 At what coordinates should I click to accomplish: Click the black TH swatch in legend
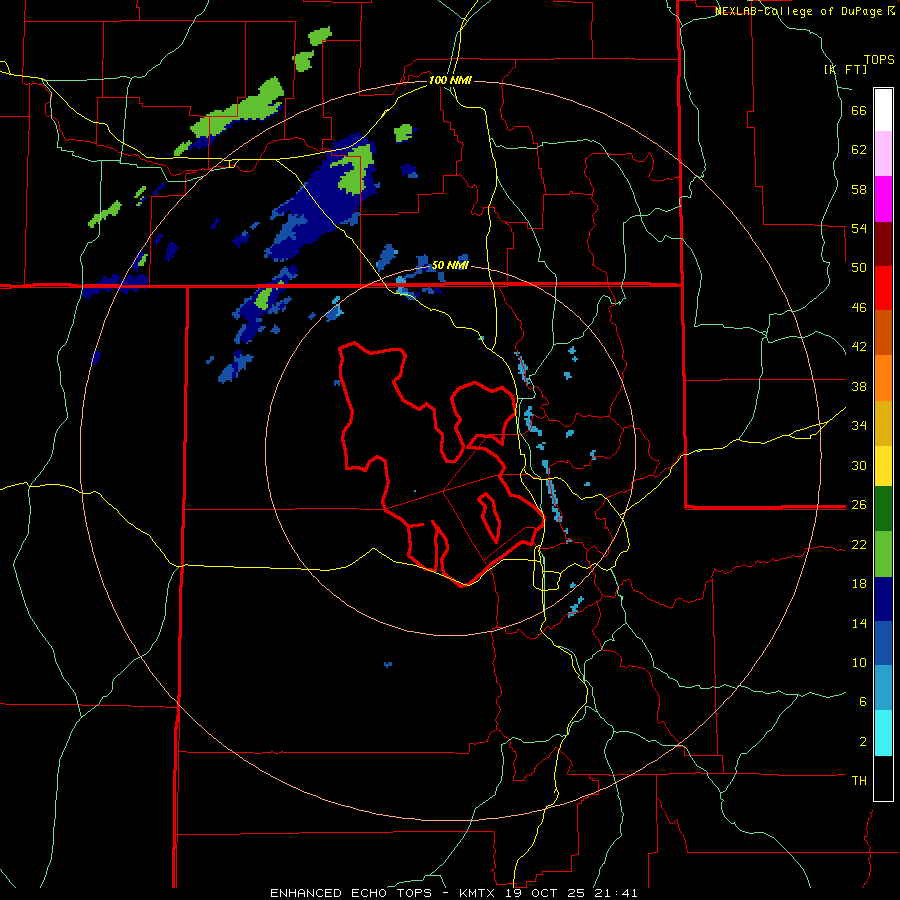pyautogui.click(x=883, y=778)
